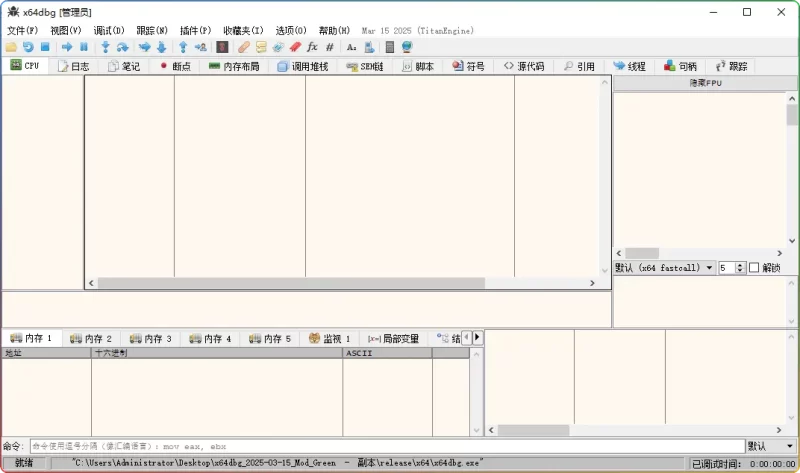The height and width of the screenshot is (473, 800).
Task: Click the command input field
Action: pos(388,446)
